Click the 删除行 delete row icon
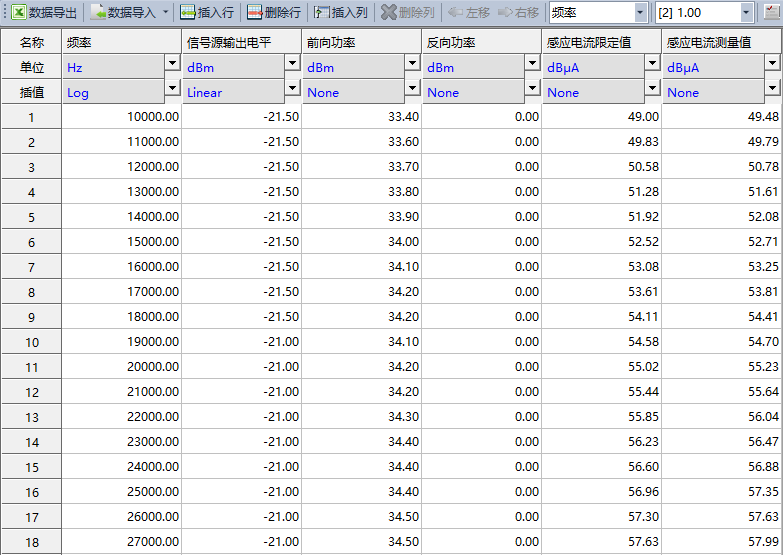This screenshot has height=555, width=783. click(x=254, y=13)
